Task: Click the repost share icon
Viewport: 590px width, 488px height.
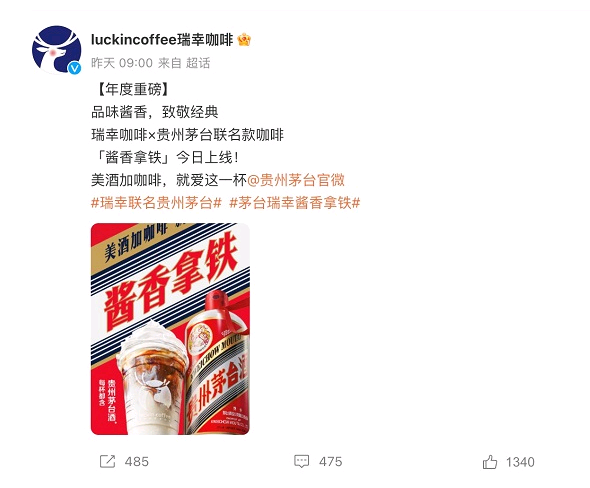Action: [x=107, y=461]
